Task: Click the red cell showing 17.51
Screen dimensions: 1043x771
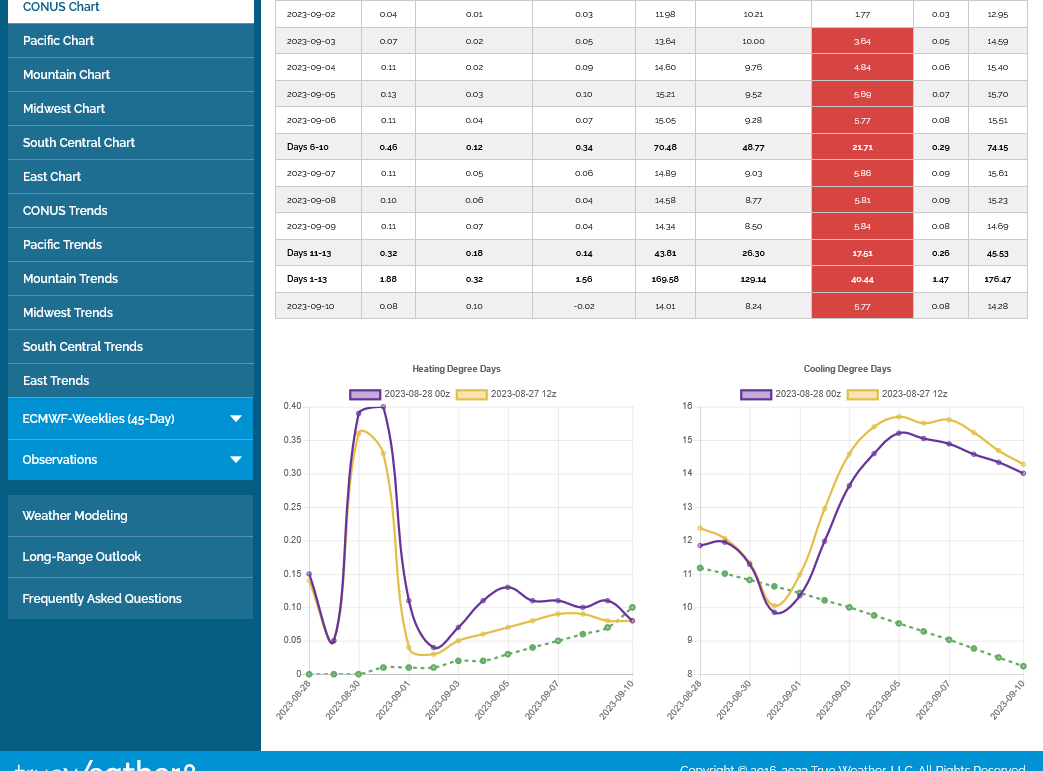Action: tap(862, 253)
